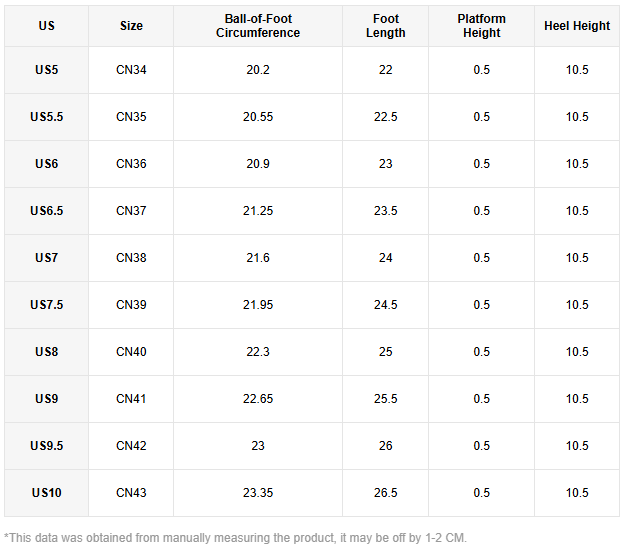Select the US9 row label
Screen dimensions: 624x552
pos(47,399)
